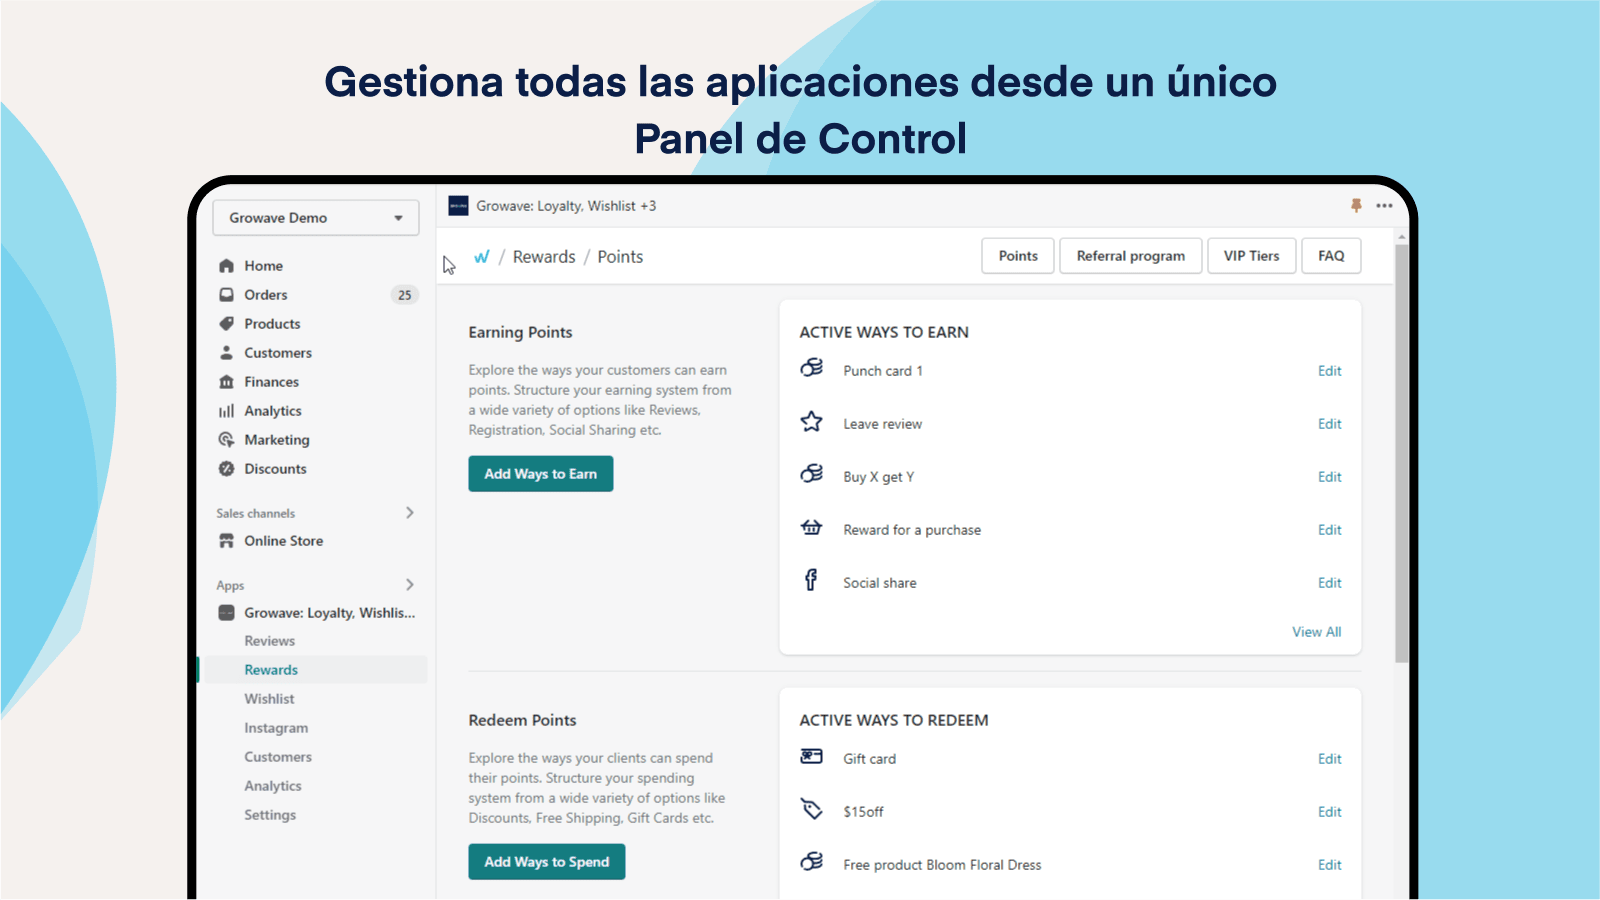1600x900 pixels.
Task: Open the Growave Demo store dropdown
Action: tap(316, 218)
